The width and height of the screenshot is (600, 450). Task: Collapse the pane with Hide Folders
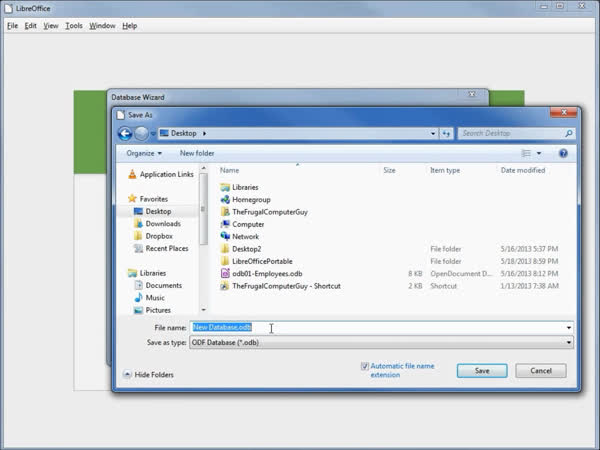pos(148,375)
